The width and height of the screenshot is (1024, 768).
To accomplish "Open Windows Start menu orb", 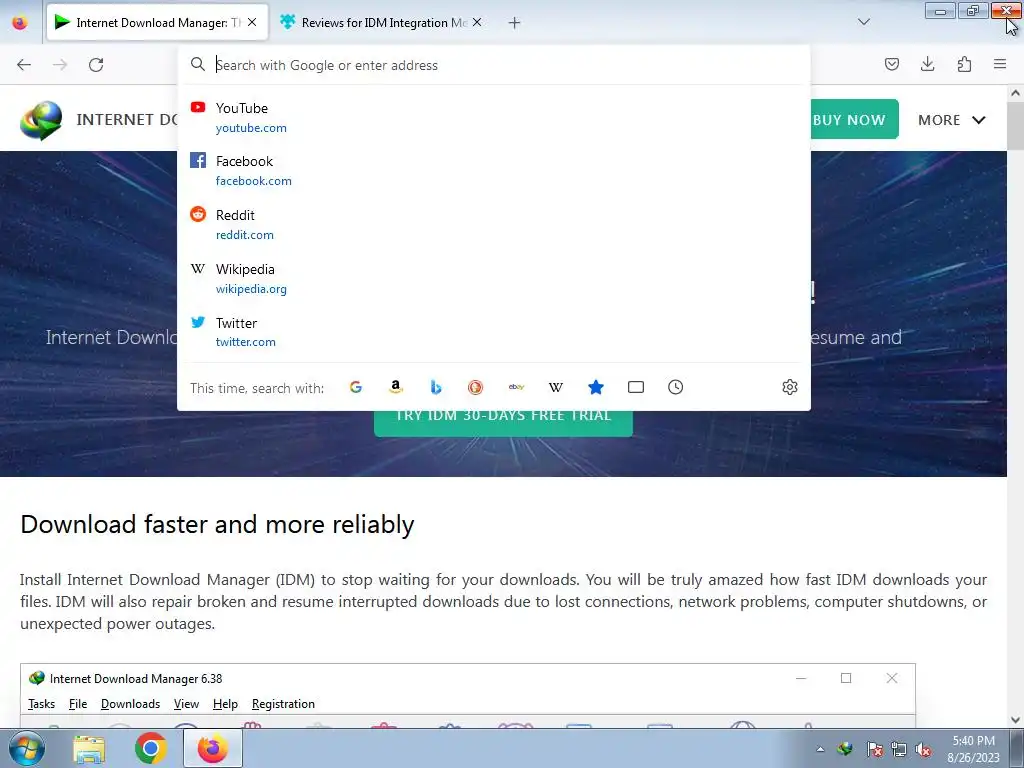I will (x=27, y=748).
